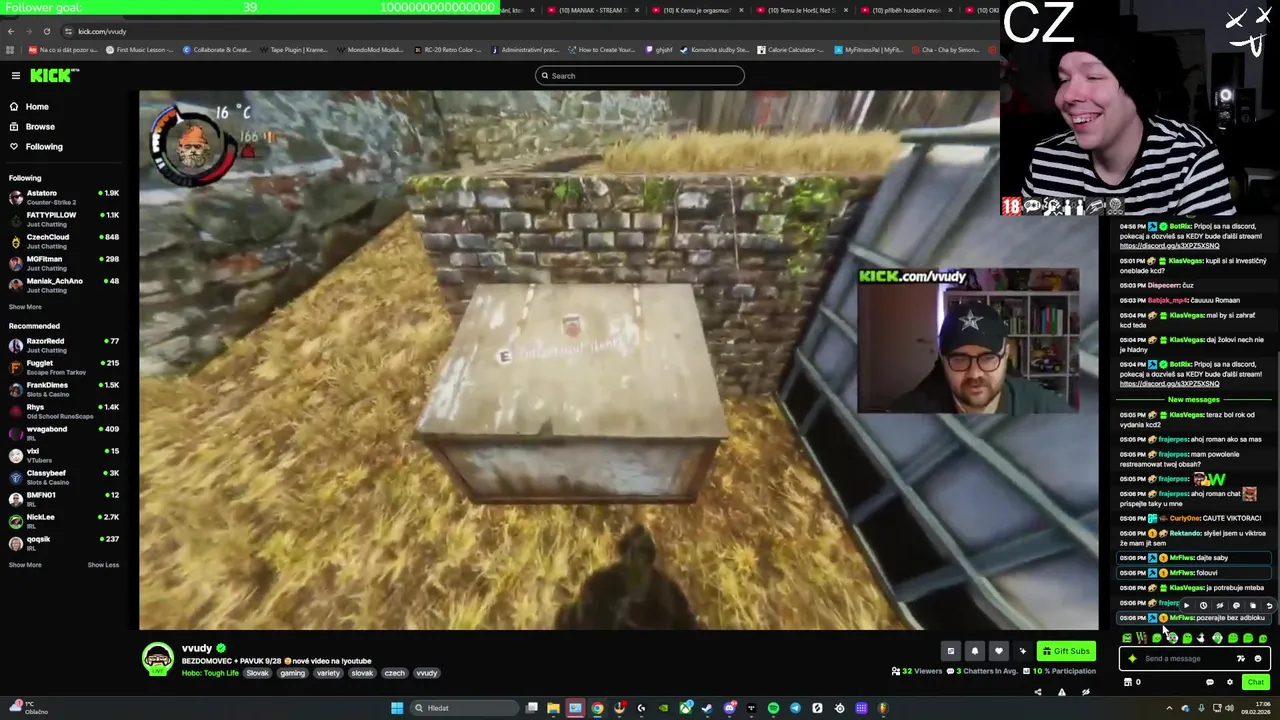
Task: Open the Kick hamburger sidebar menu
Action: 16,76
